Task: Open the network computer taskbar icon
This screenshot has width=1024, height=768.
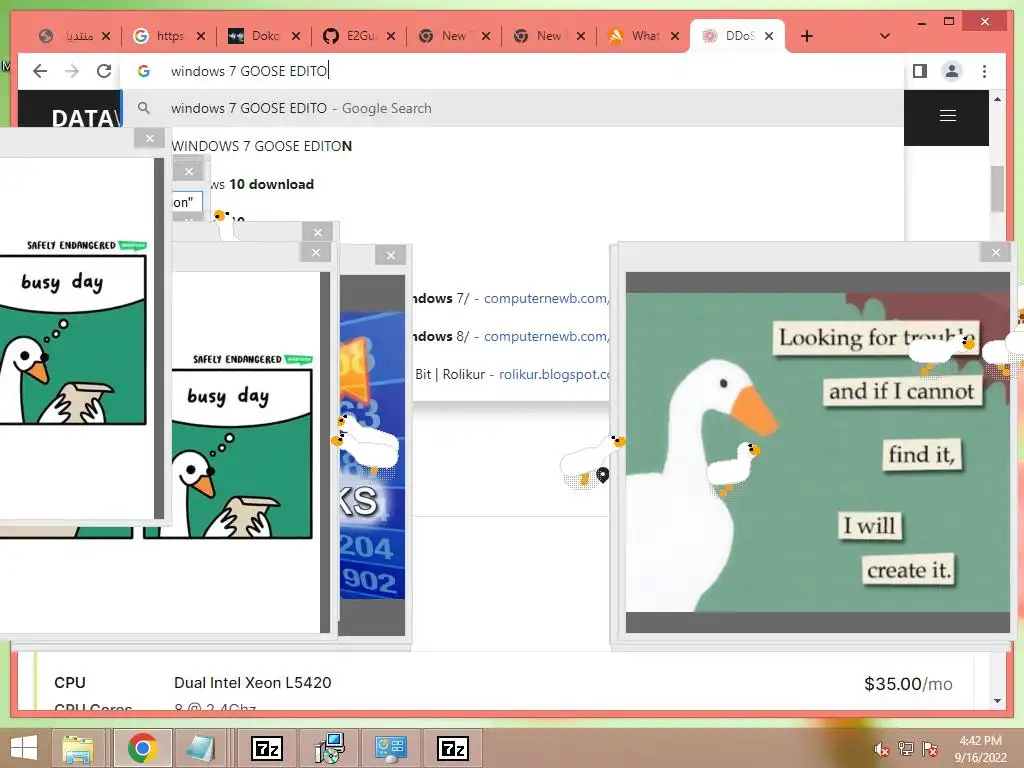Action: pyautogui.click(x=329, y=748)
